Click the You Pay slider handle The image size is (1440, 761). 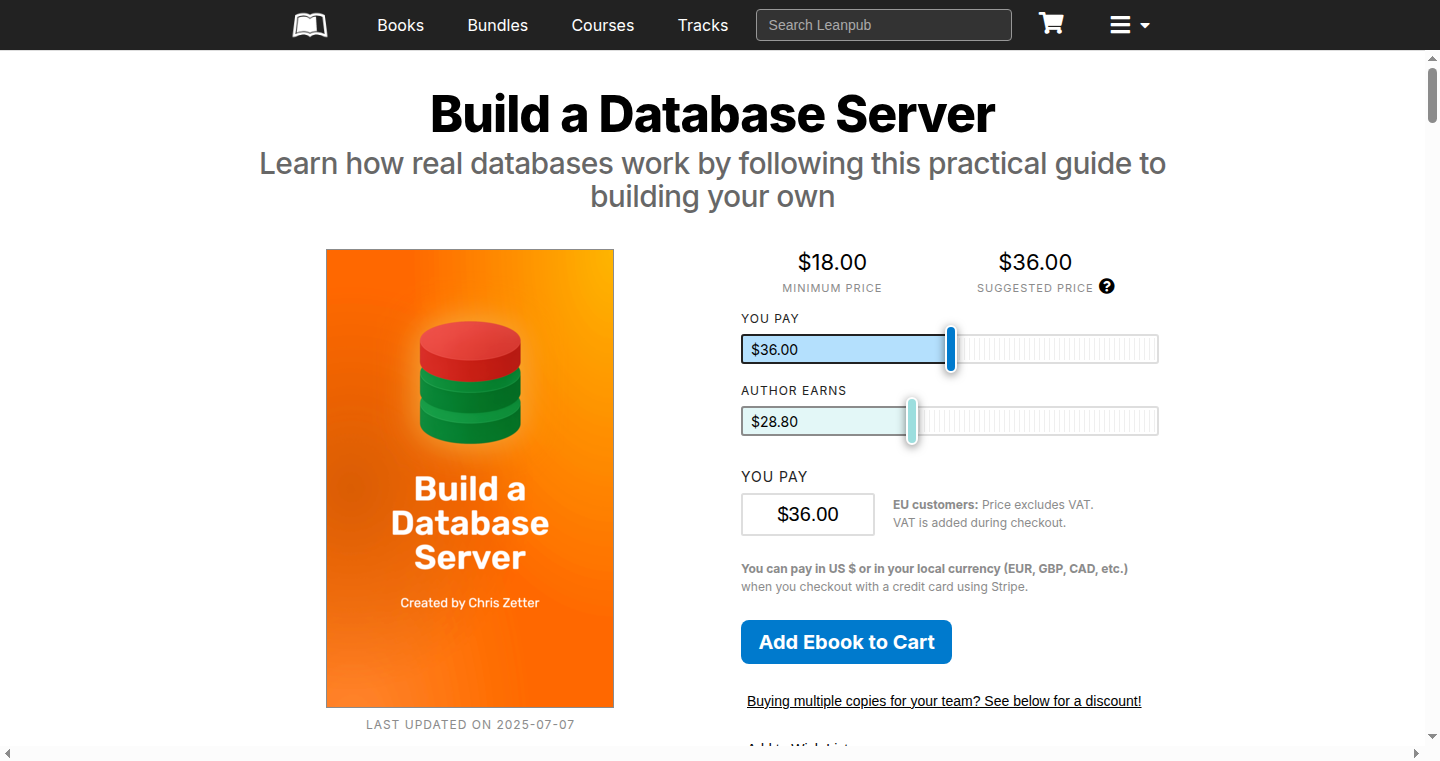(x=951, y=349)
